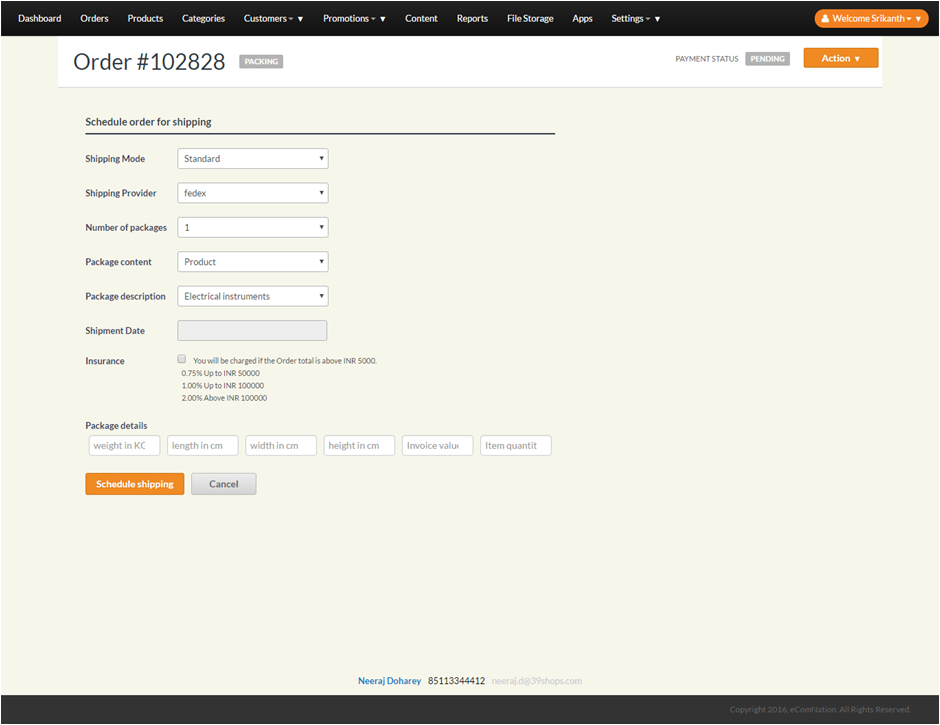Open the Package description dropdown
The width and height of the screenshot is (940, 725).
[252, 296]
